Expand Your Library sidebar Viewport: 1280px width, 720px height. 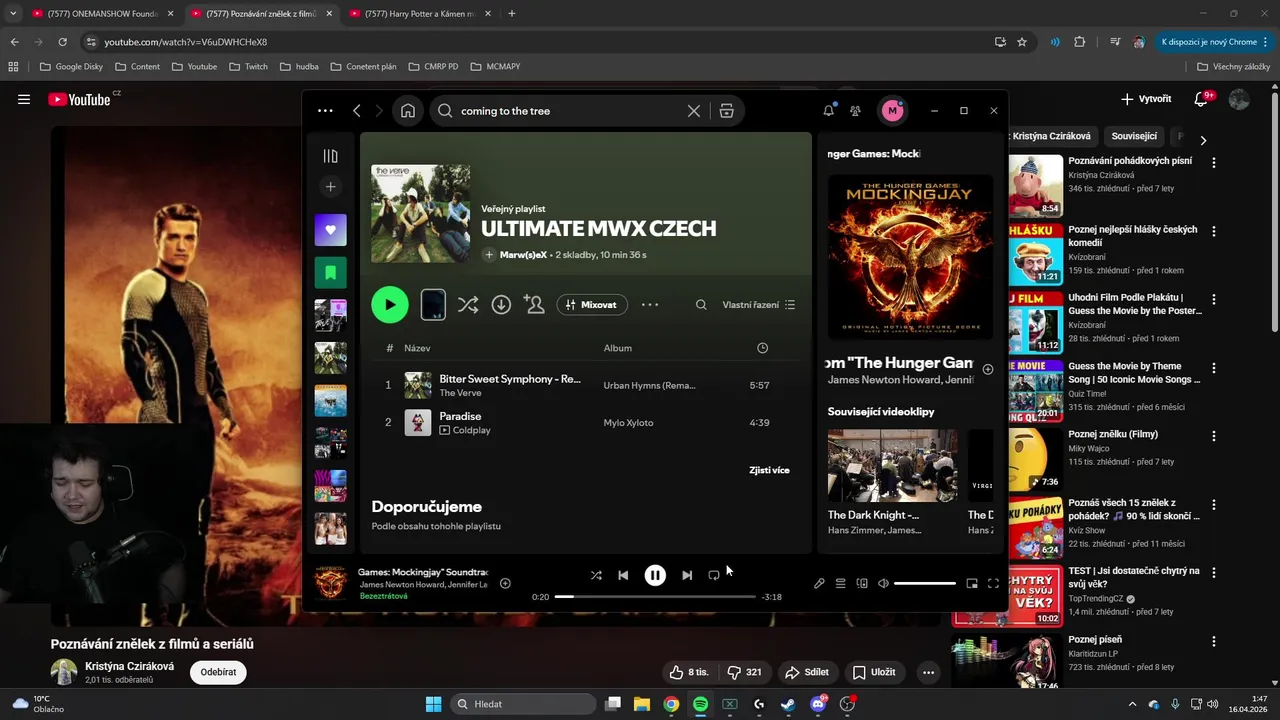pos(331,156)
